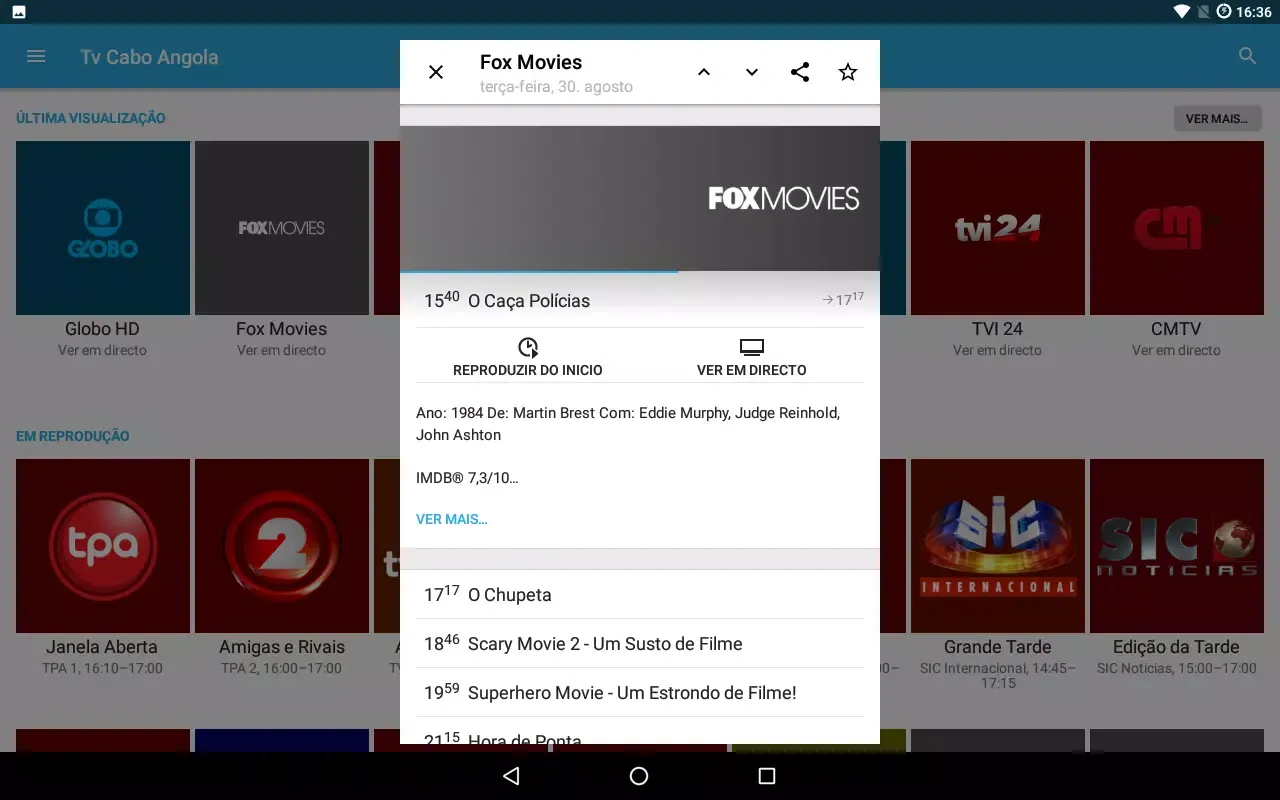Open search in the top bar
This screenshot has width=1280, height=800.
(1247, 57)
